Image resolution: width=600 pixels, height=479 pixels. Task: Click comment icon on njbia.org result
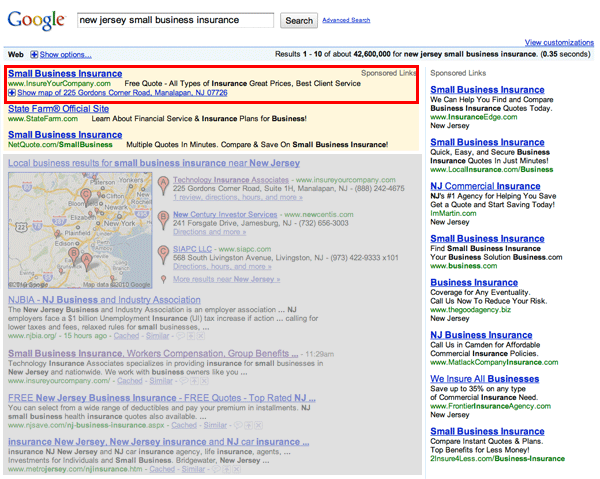click(180, 336)
